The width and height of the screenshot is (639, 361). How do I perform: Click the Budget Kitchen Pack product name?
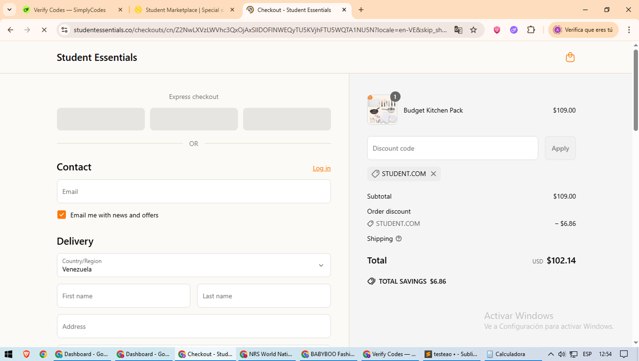click(x=433, y=110)
